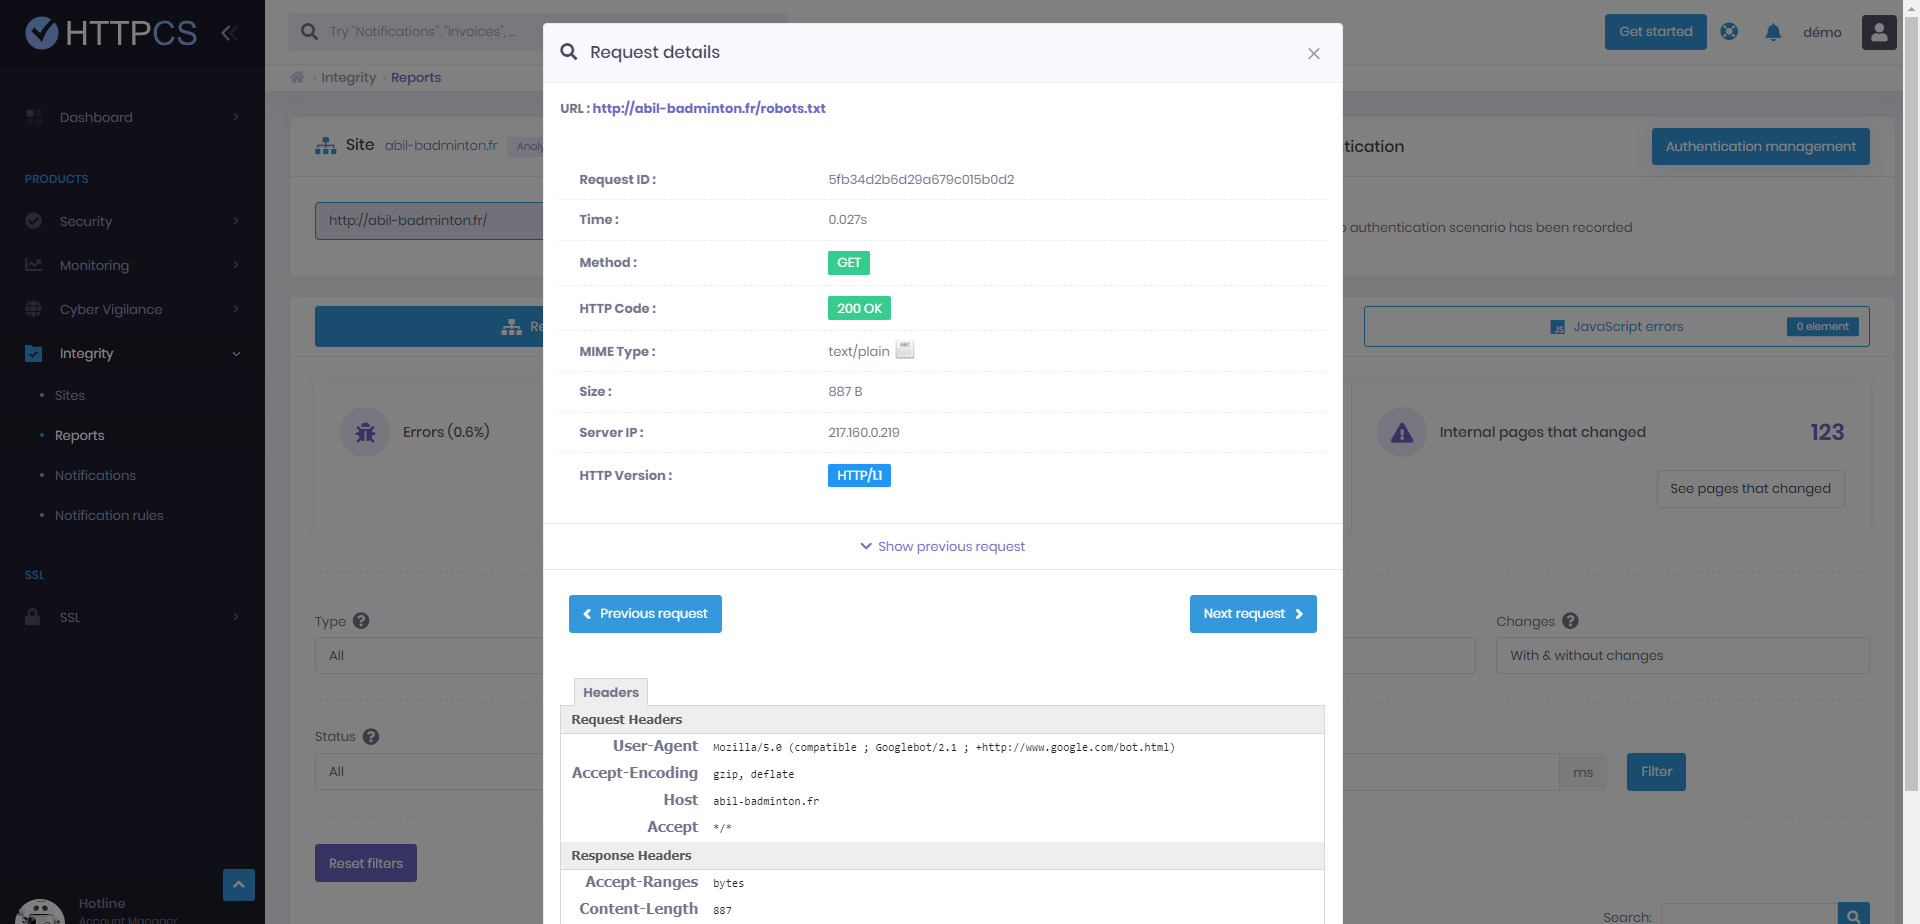Click the notifications bell icon
Image resolution: width=1920 pixels, height=924 pixels.
pyautogui.click(x=1773, y=32)
